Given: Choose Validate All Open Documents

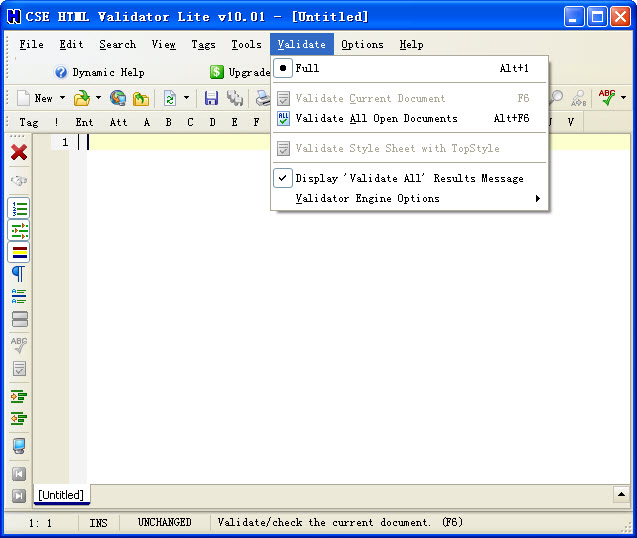Looking at the screenshot, I should coord(410,118).
